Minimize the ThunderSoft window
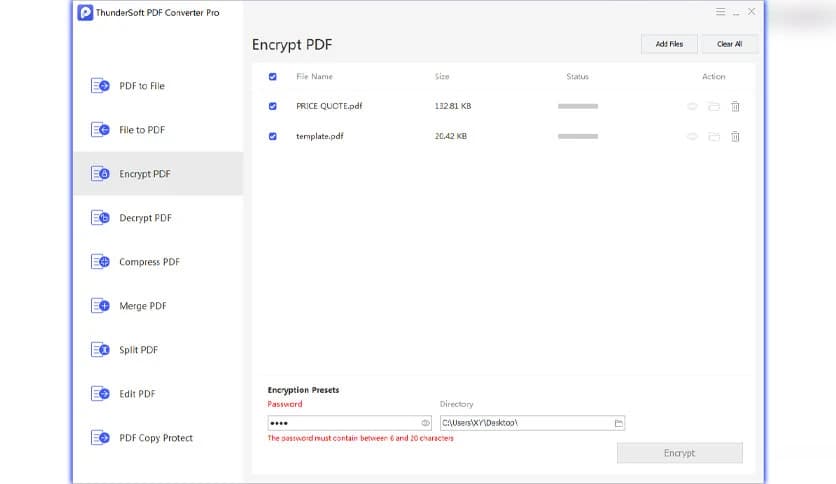The width and height of the screenshot is (836, 484). click(736, 13)
